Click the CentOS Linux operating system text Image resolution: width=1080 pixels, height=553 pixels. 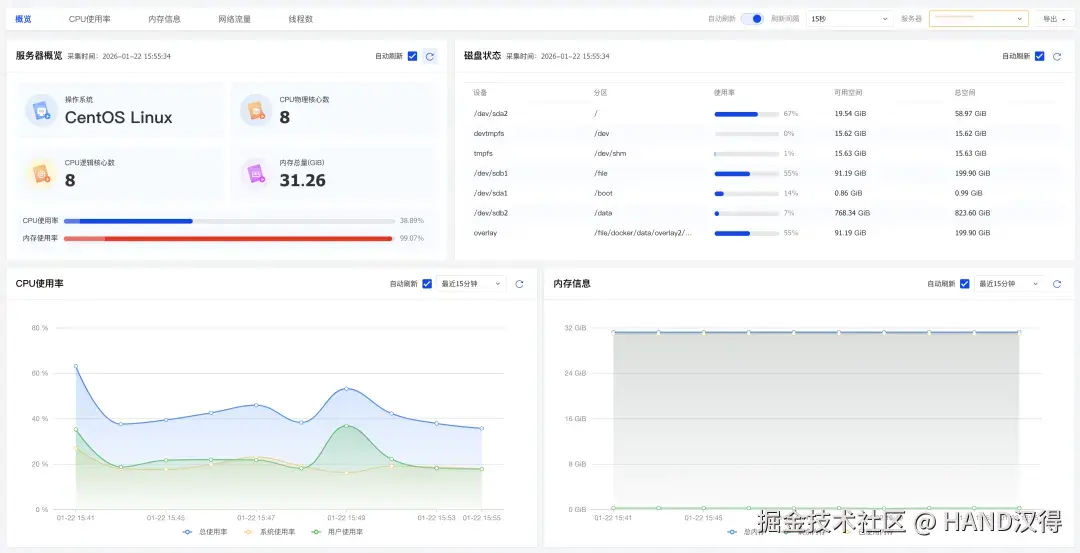pyautogui.click(x=118, y=118)
